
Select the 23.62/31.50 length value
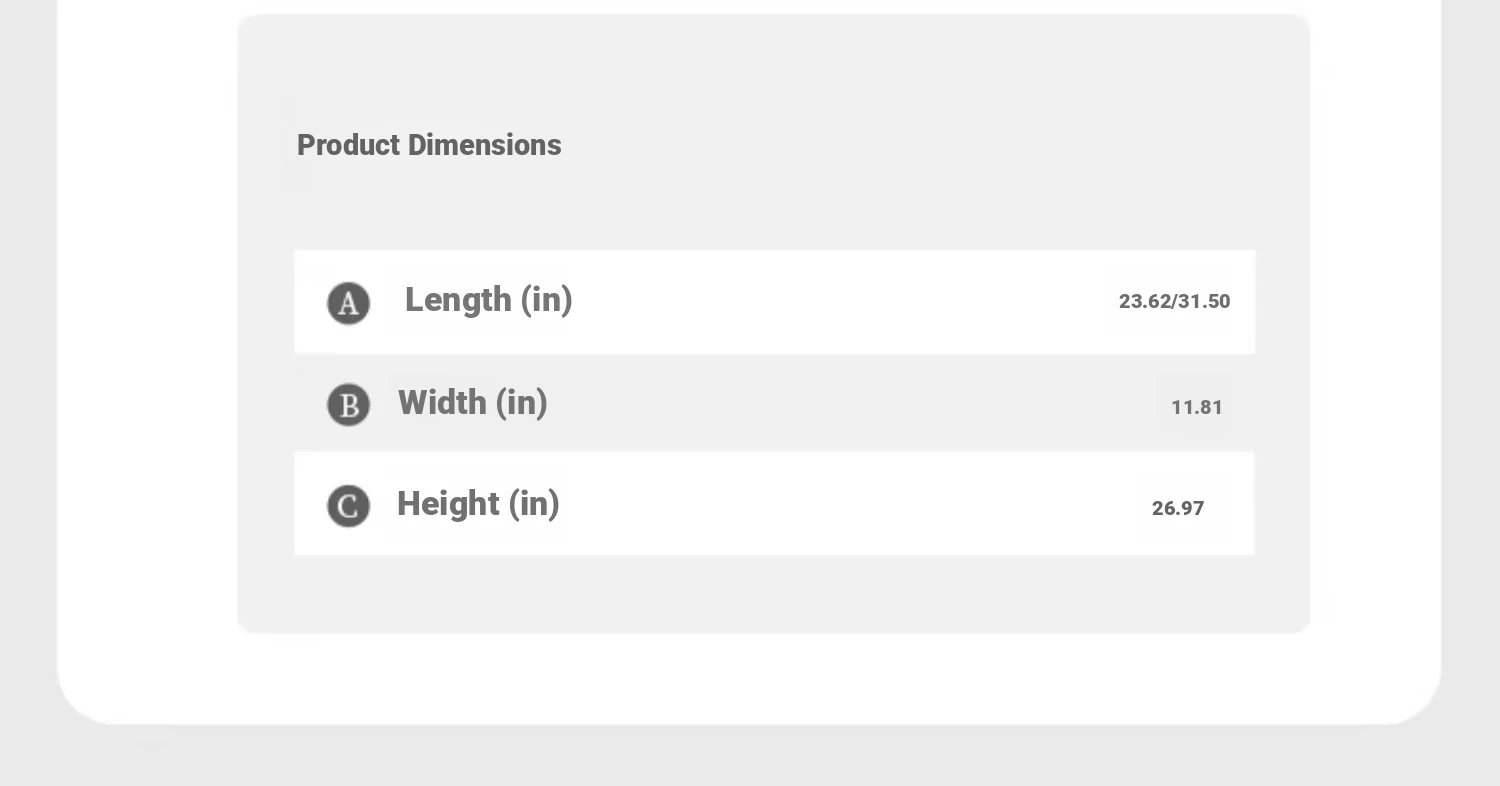click(1174, 302)
